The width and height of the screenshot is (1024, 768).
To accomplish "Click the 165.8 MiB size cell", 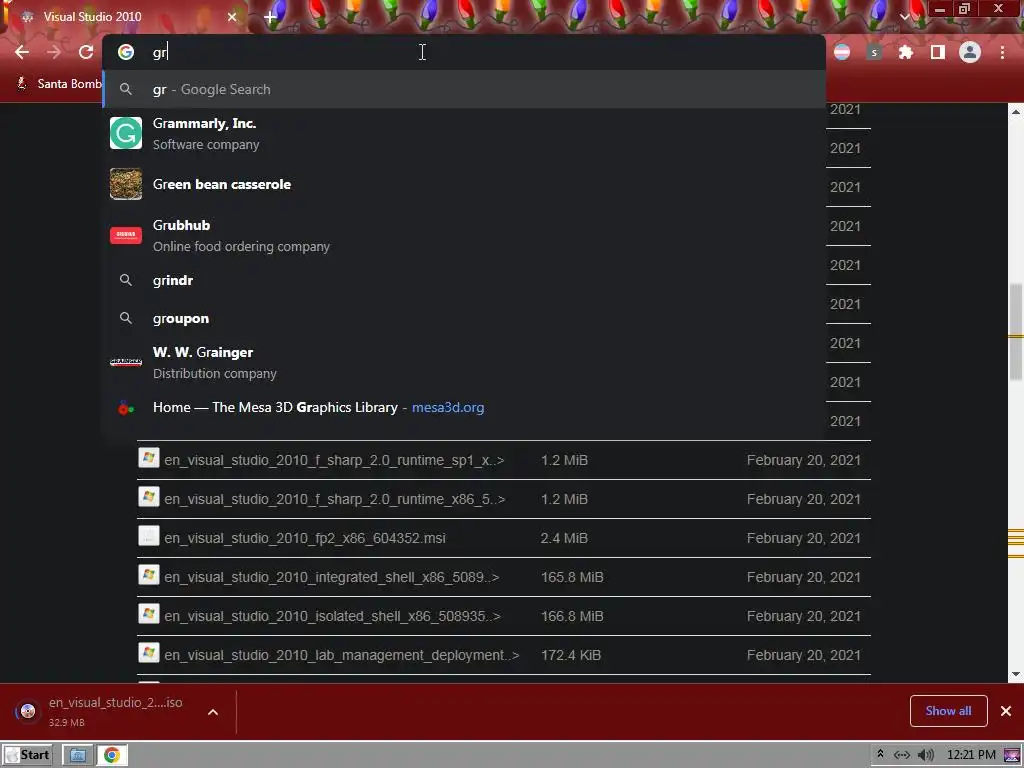I will [x=572, y=578].
